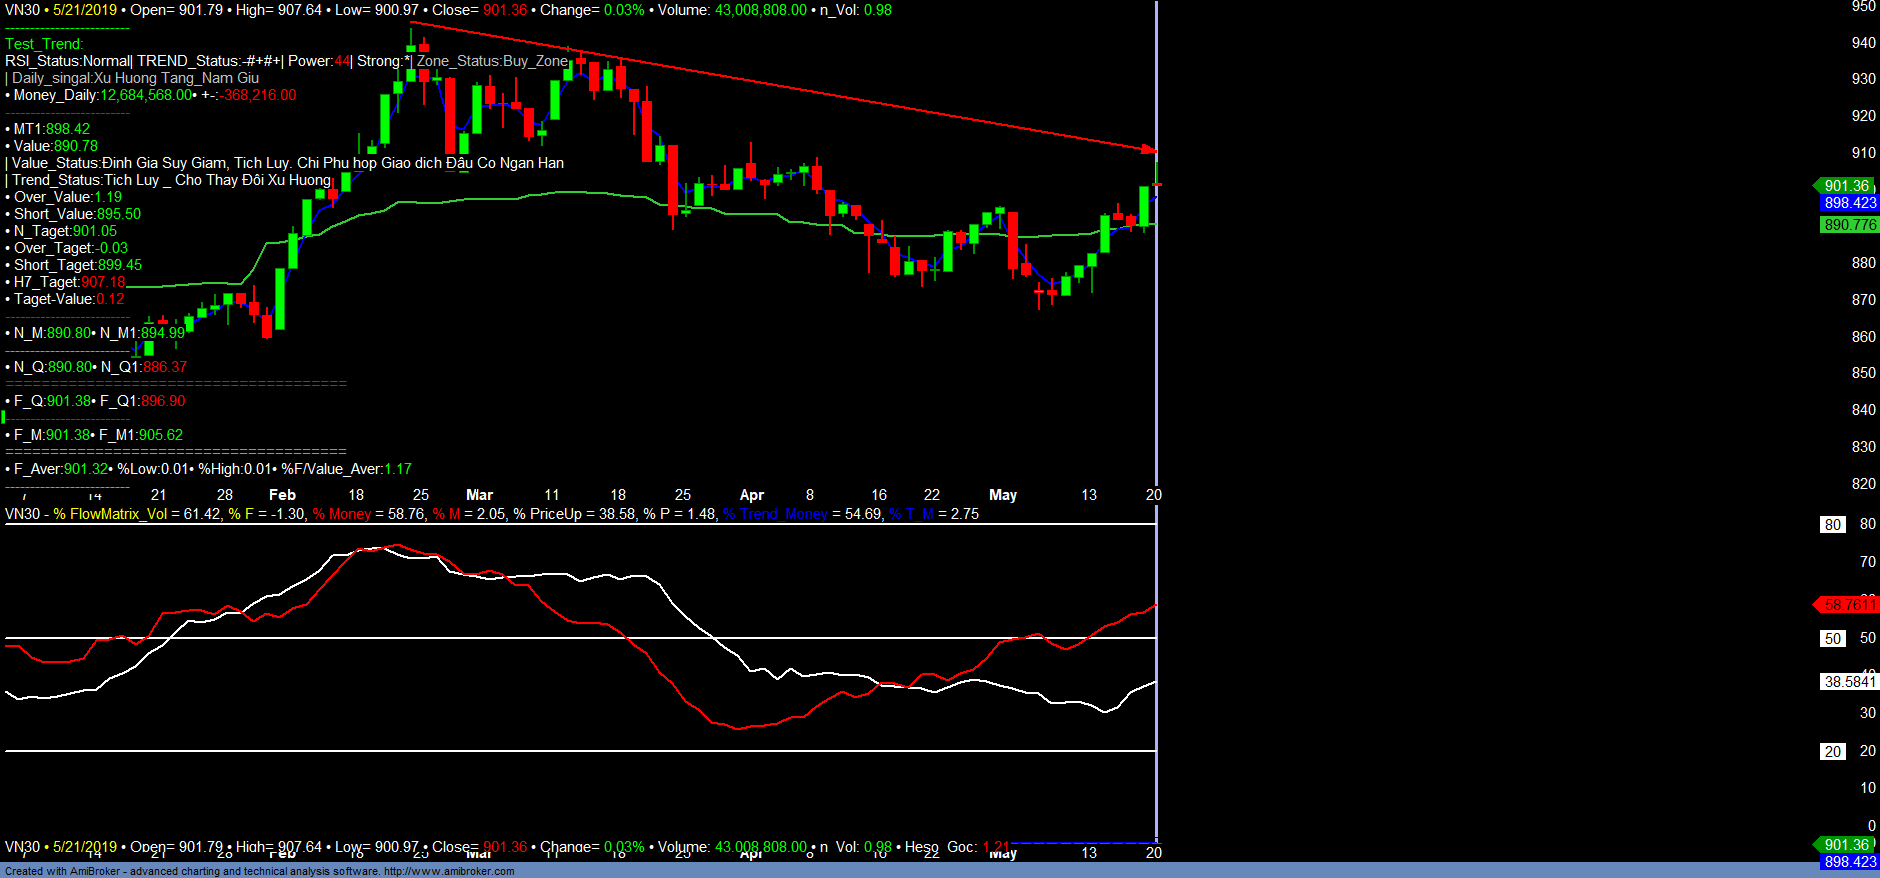The width and height of the screenshot is (1880, 878).
Task: Click the red 58.7611 indicator value tag
Action: coord(1848,605)
